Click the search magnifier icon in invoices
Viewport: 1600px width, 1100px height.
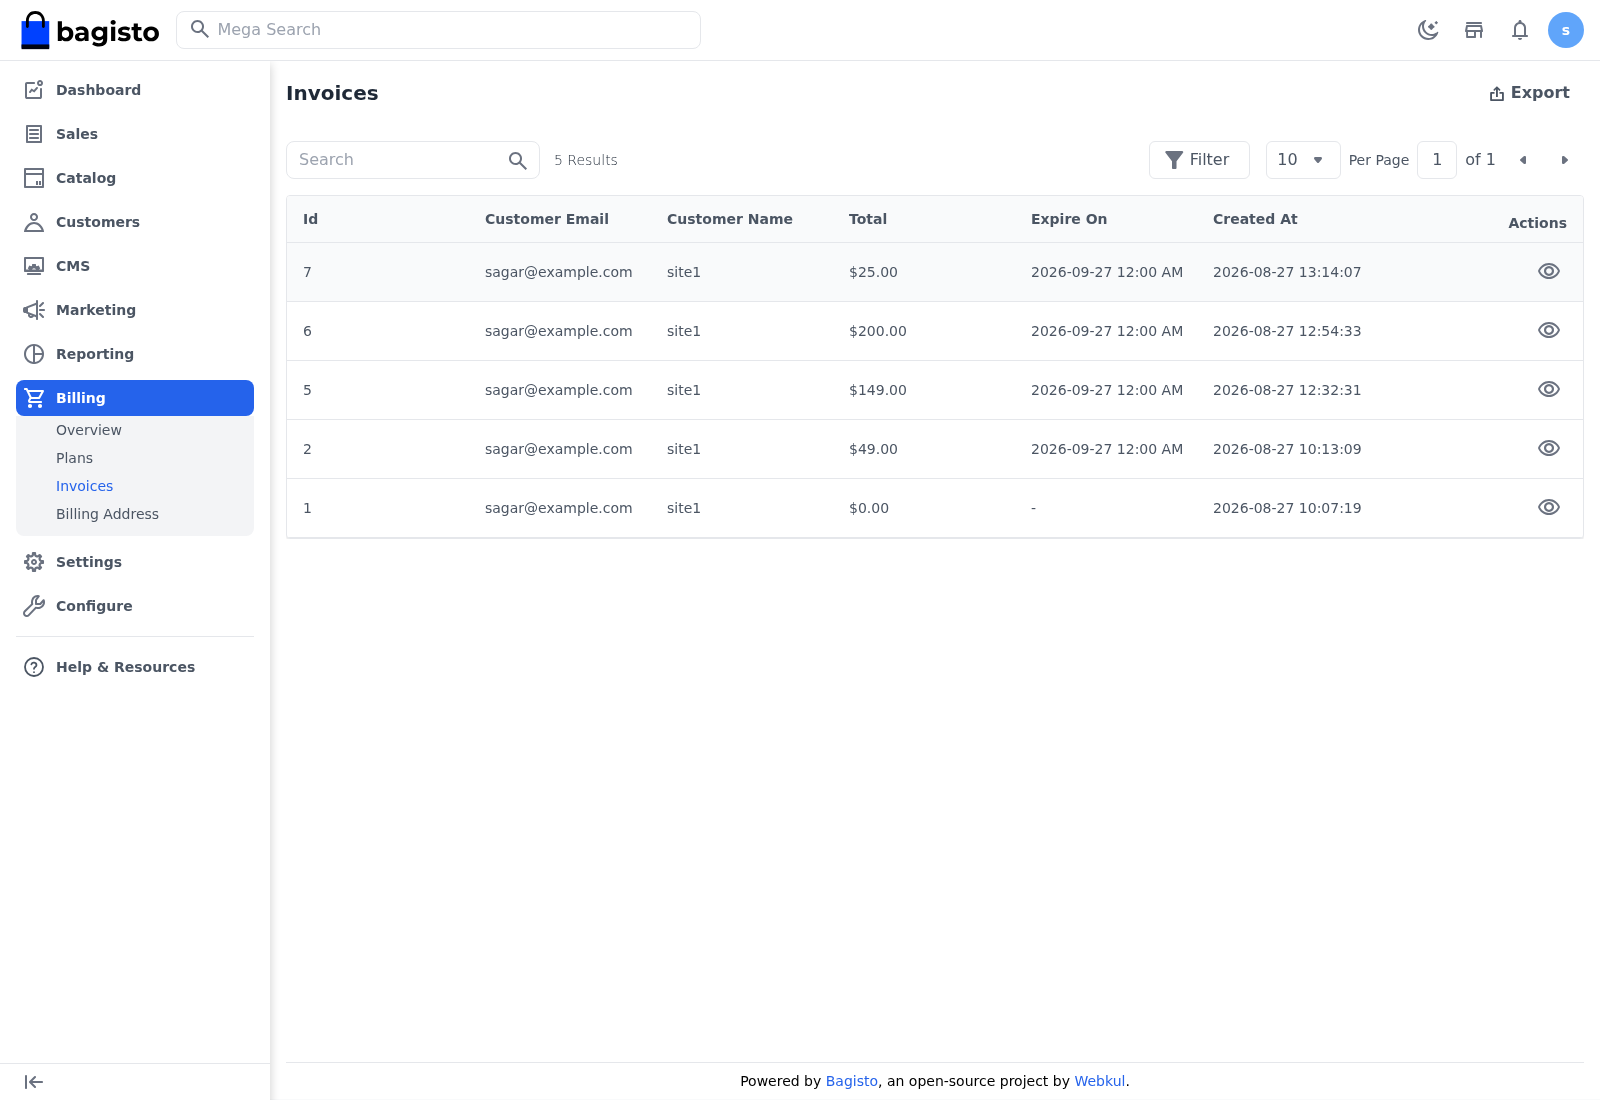pos(517,160)
